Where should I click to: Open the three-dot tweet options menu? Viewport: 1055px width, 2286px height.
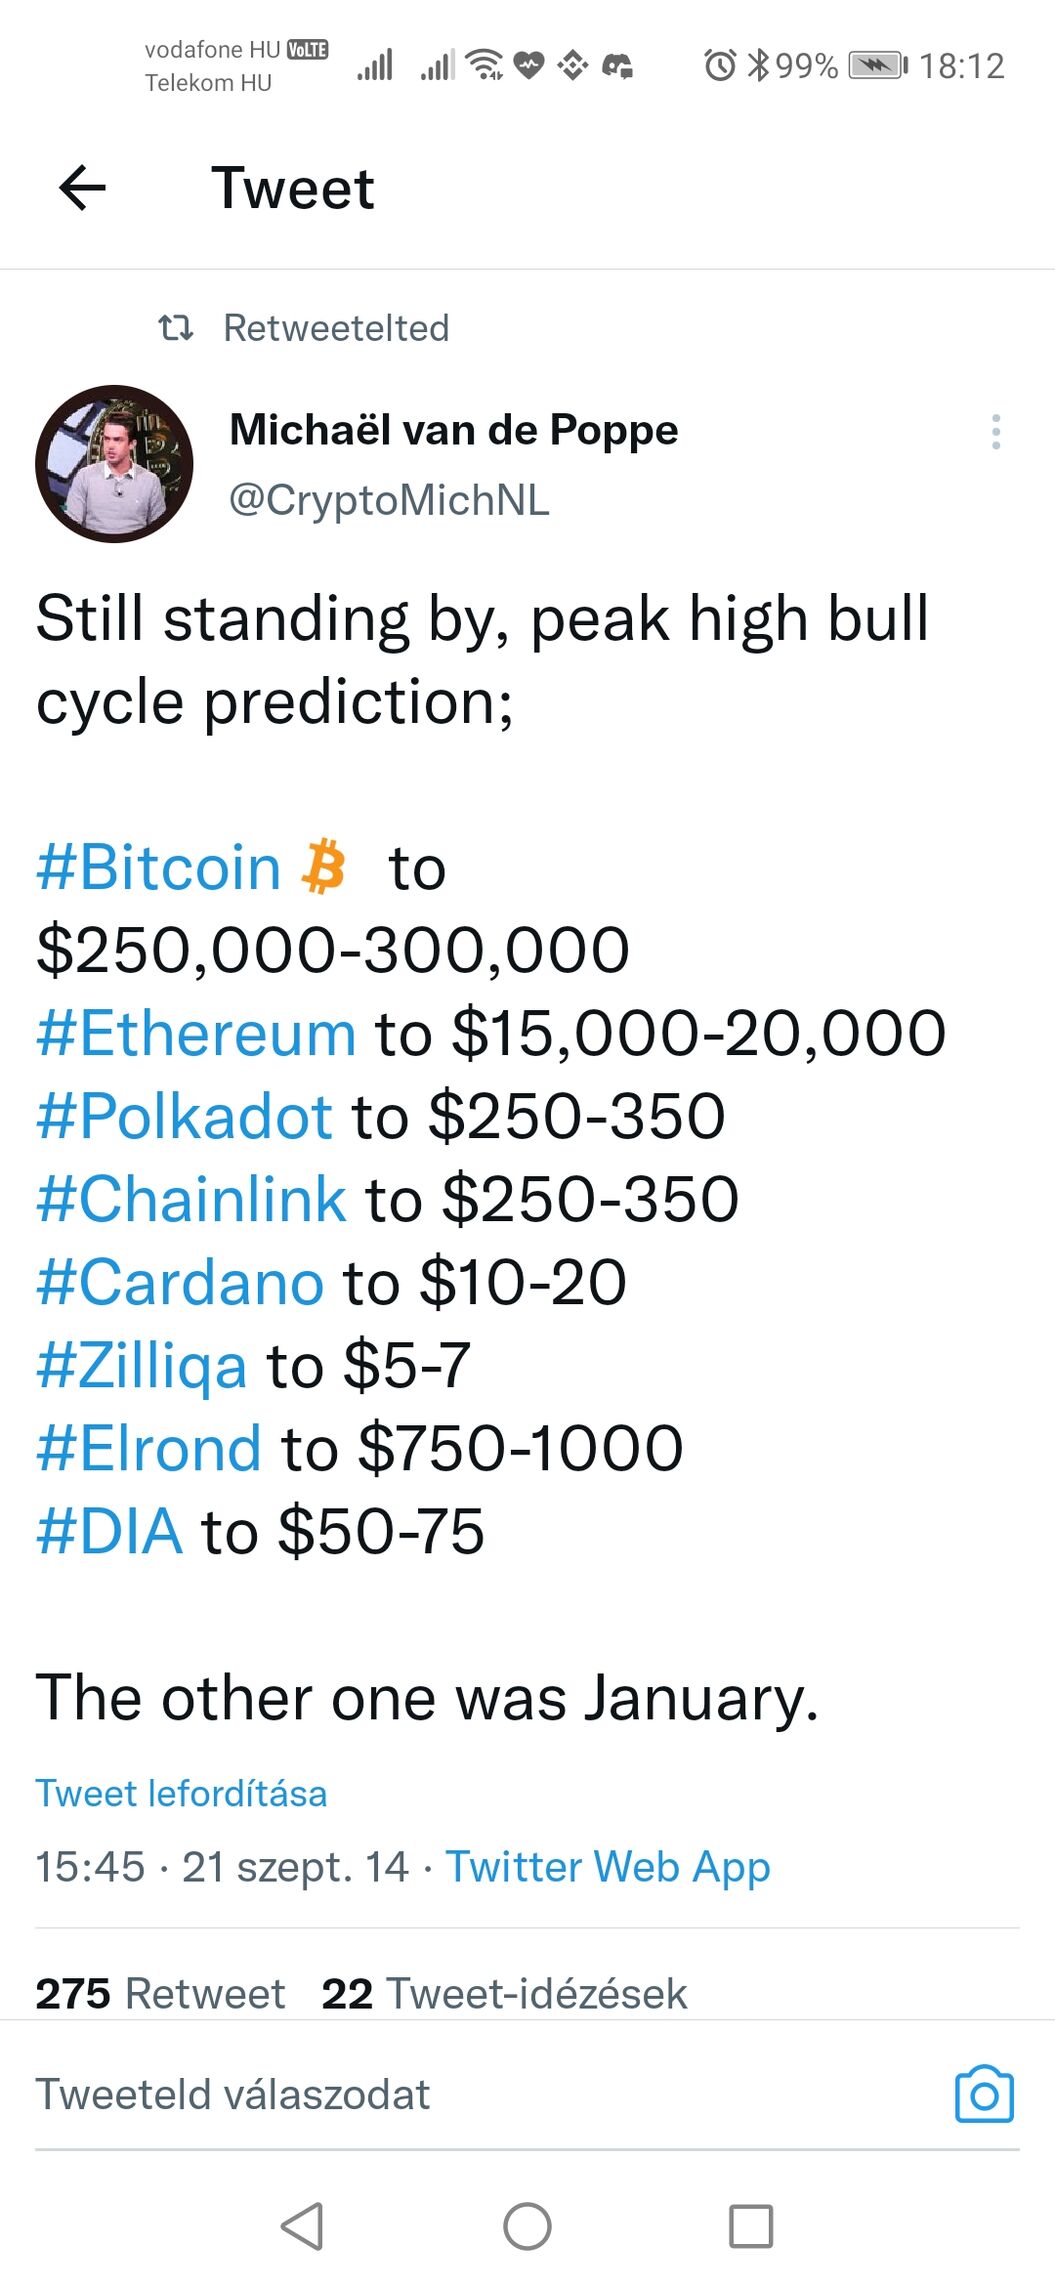pyautogui.click(x=995, y=431)
